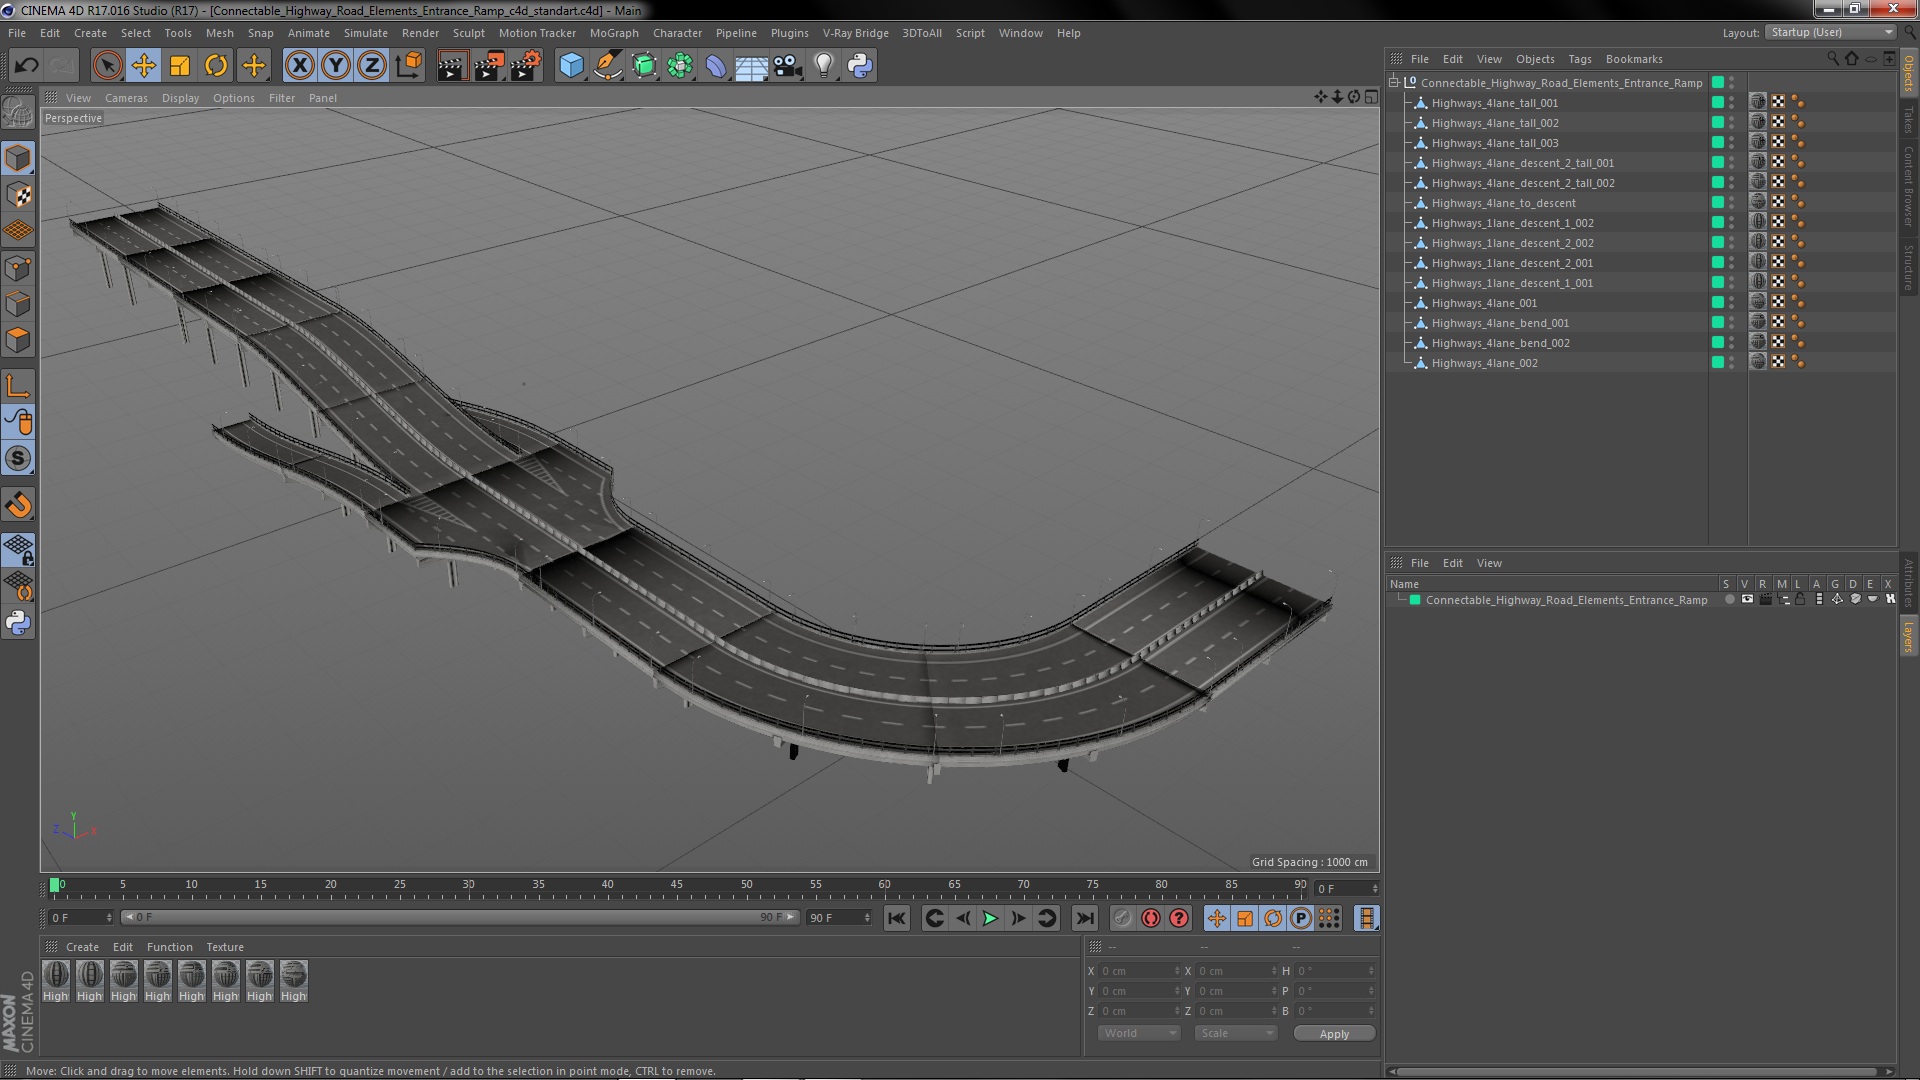The height and width of the screenshot is (1080, 1920).
Task: Open the World coordinate system dropdown
Action: tap(1139, 1033)
